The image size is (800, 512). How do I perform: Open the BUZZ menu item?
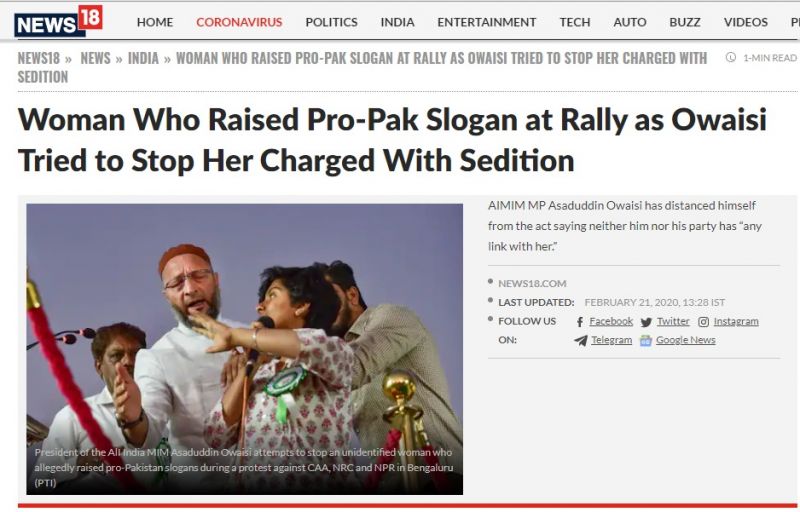point(685,22)
